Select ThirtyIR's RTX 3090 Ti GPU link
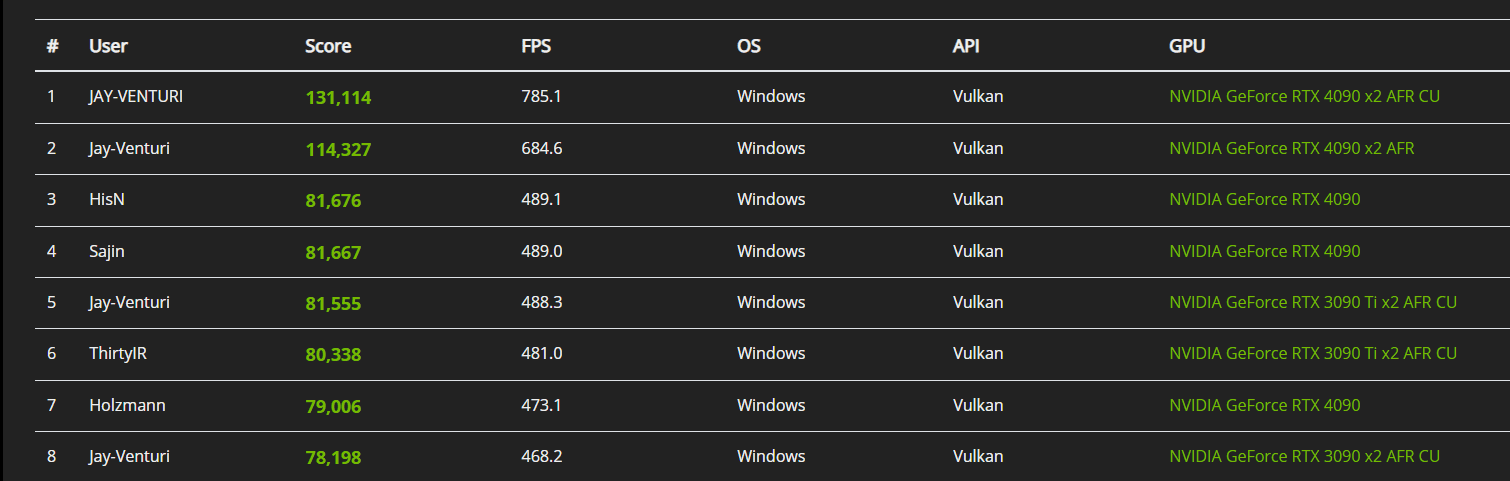1510x481 pixels. point(1312,353)
